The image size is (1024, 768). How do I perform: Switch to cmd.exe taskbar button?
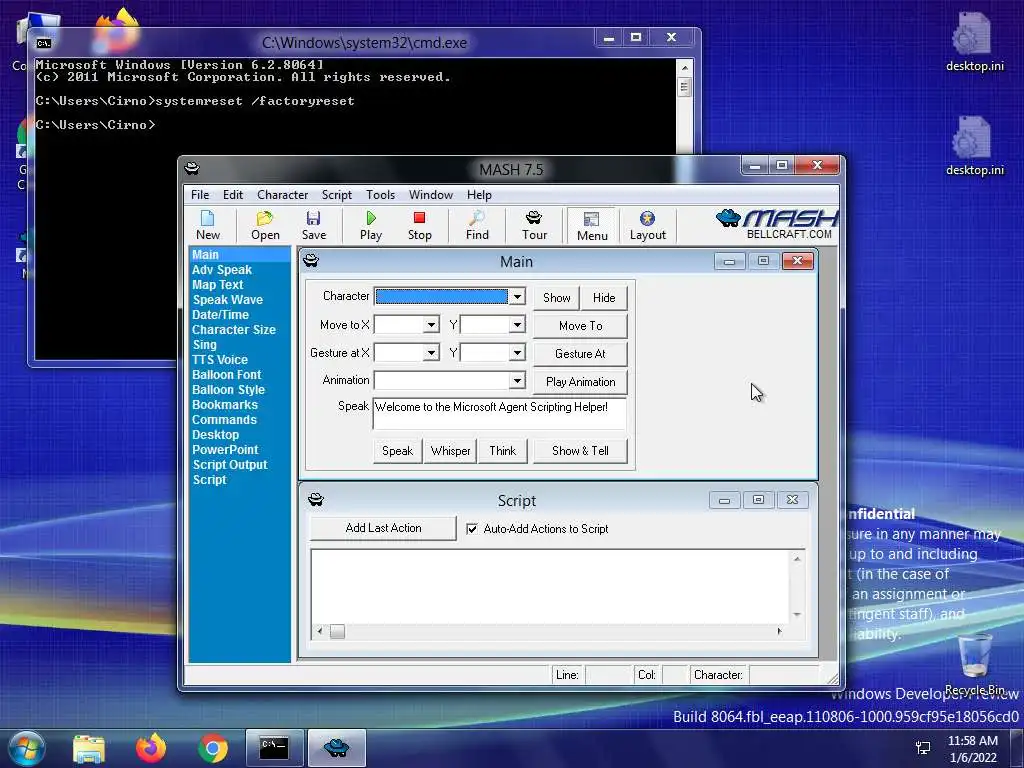pyautogui.click(x=274, y=748)
